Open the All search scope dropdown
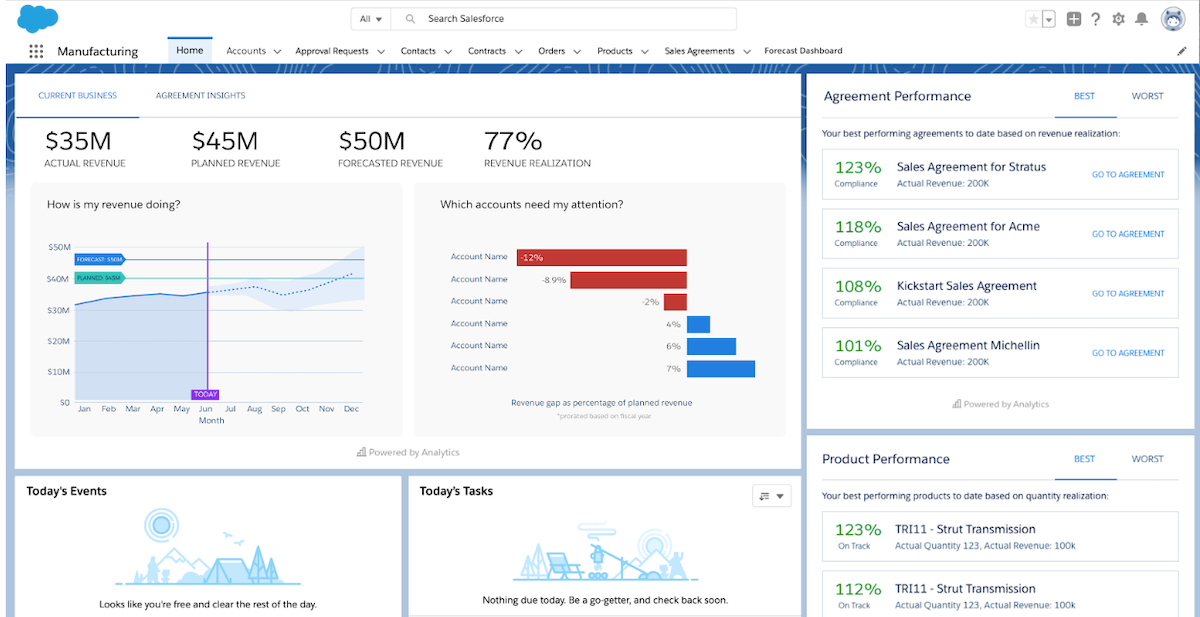 coord(371,19)
